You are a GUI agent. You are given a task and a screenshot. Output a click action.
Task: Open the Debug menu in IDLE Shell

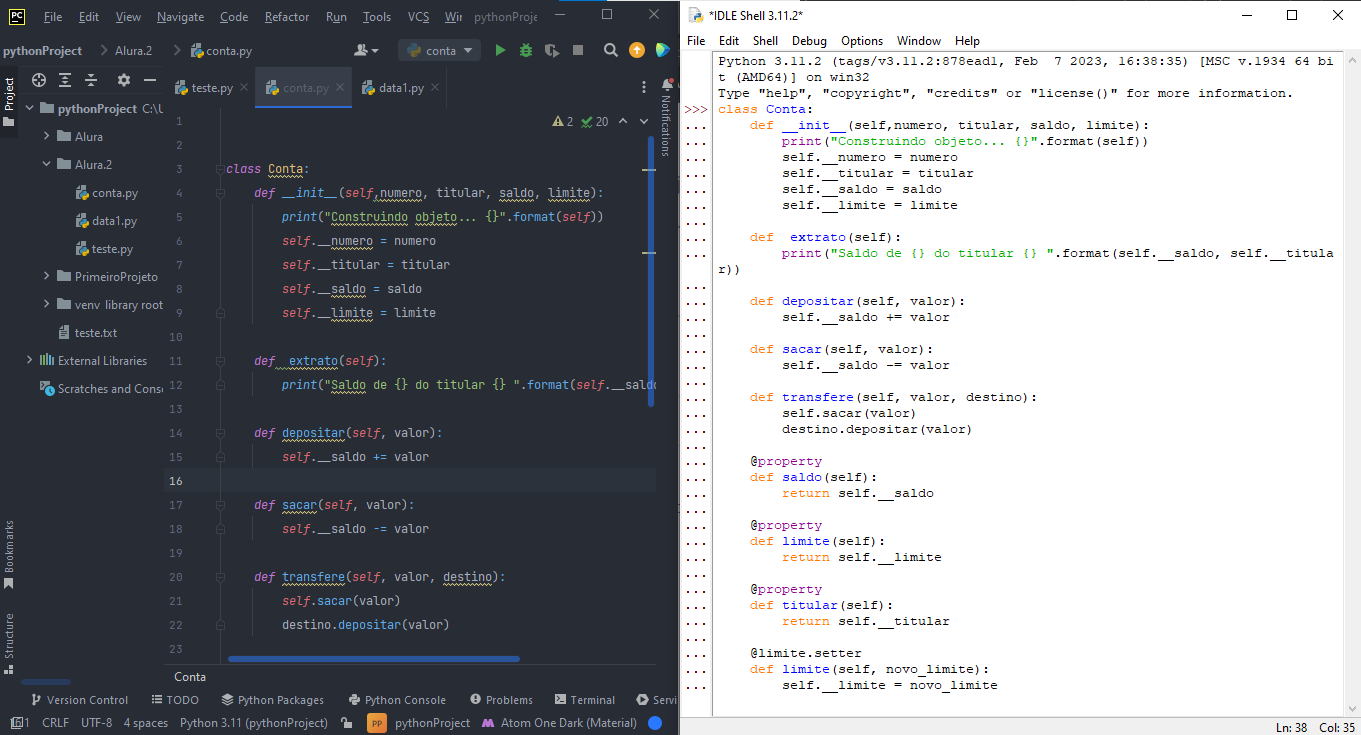tap(809, 41)
